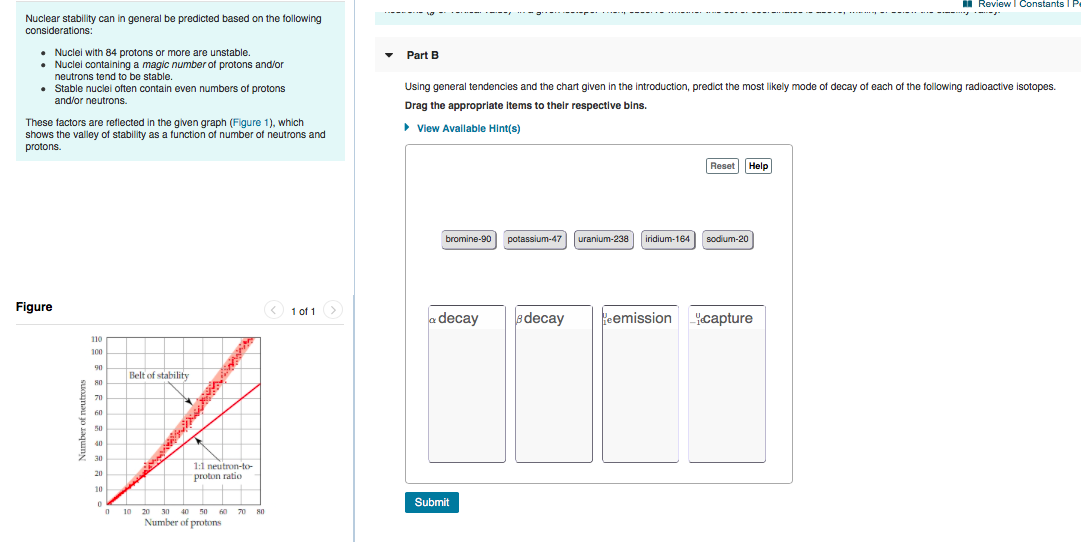This screenshot has height=542, width=1081.
Task: Go to previous figure arrow
Action: click(274, 310)
